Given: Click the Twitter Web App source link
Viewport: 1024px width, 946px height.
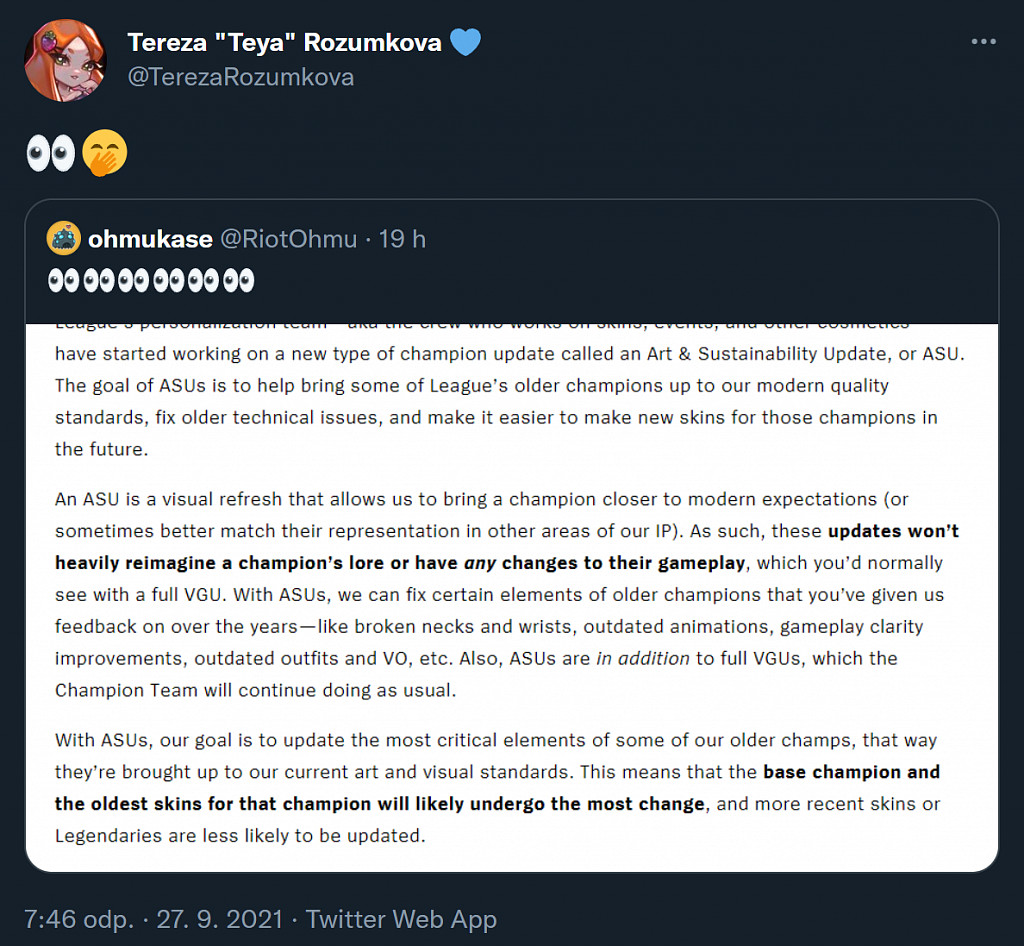Looking at the screenshot, I should coord(401,919).
